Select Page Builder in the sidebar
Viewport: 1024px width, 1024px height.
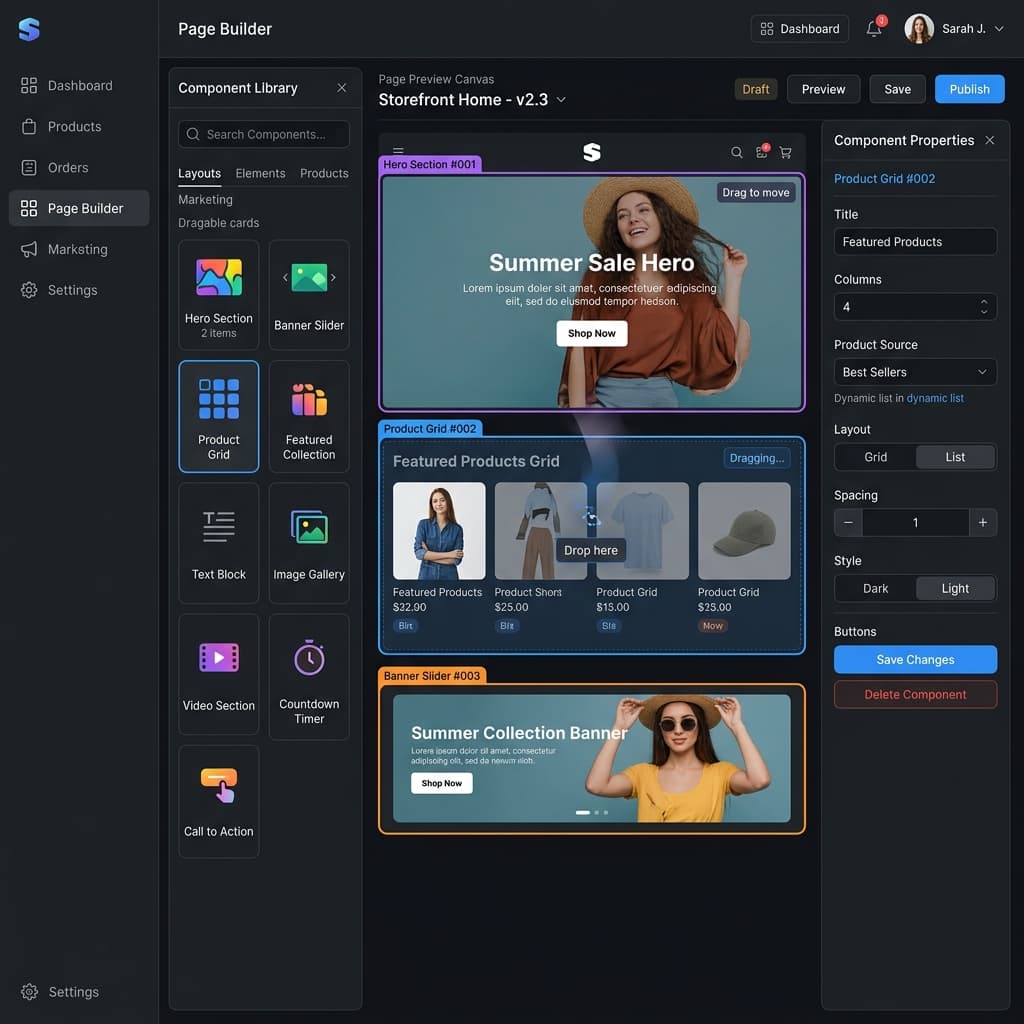point(79,208)
